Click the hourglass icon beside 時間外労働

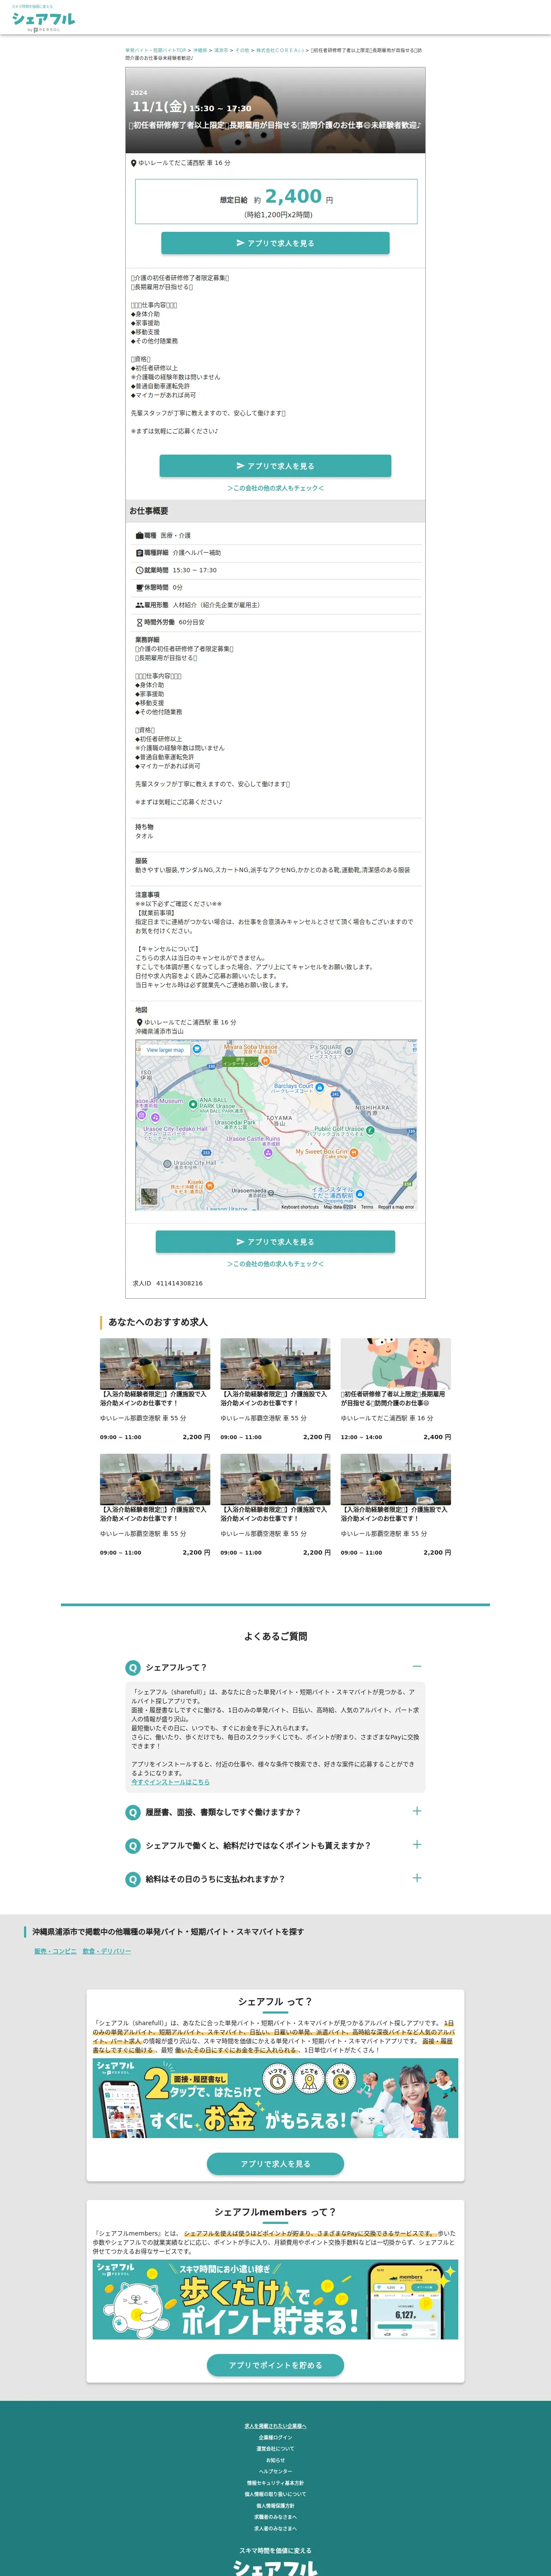[140, 622]
